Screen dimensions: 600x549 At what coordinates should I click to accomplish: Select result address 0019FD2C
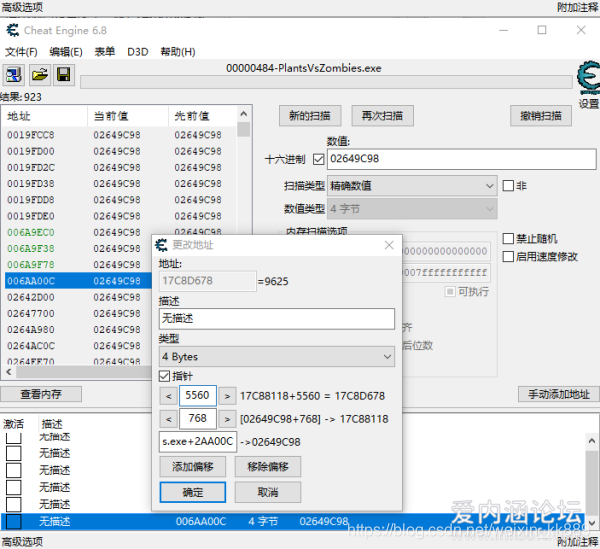pos(31,168)
